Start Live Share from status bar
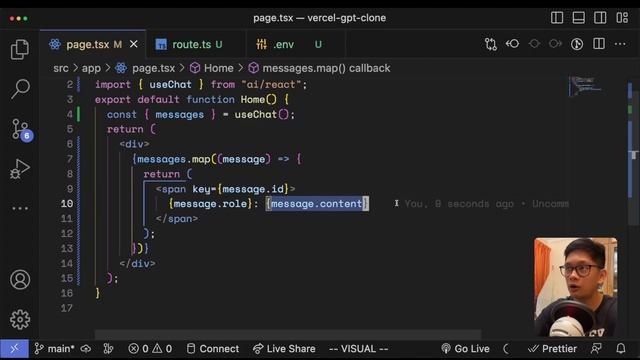The height and width of the screenshot is (360, 640). point(284,349)
